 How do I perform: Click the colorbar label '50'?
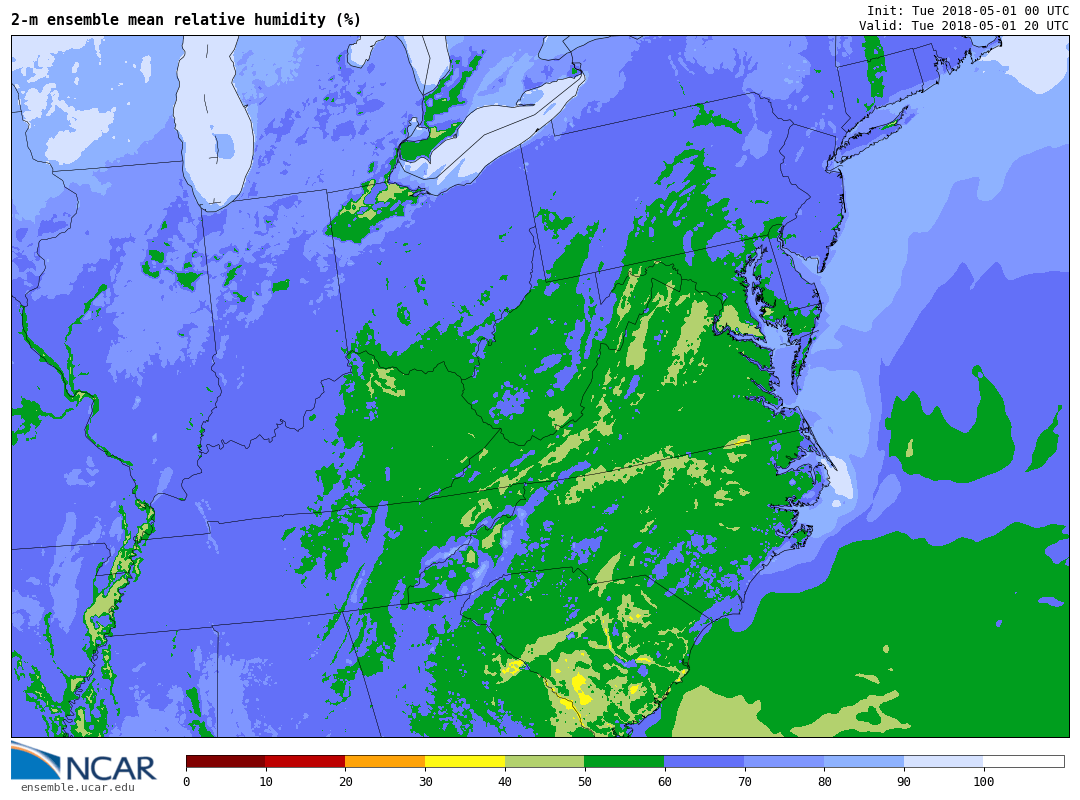(585, 781)
